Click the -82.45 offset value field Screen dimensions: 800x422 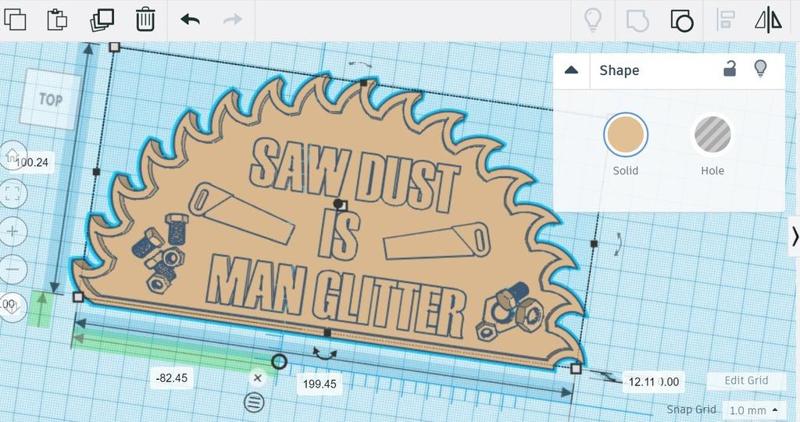[171, 378]
